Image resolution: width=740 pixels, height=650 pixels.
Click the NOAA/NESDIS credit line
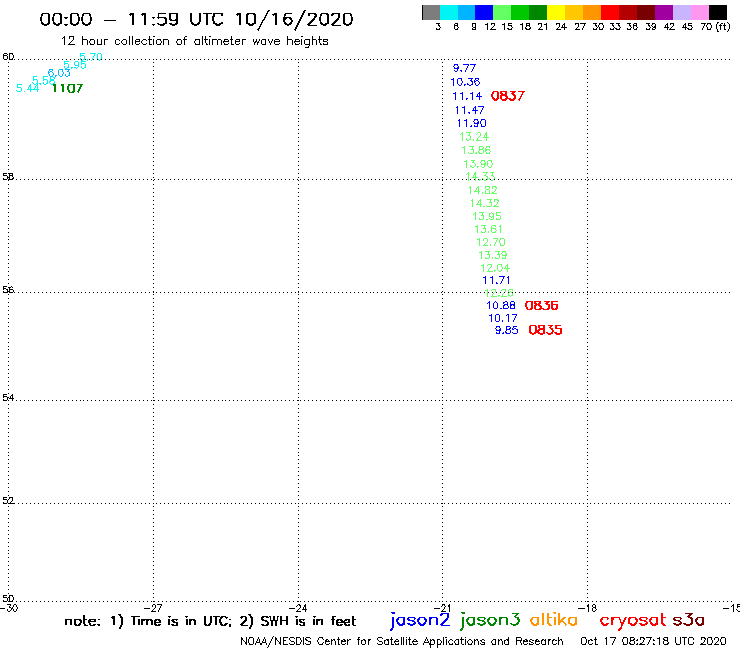click(x=402, y=641)
